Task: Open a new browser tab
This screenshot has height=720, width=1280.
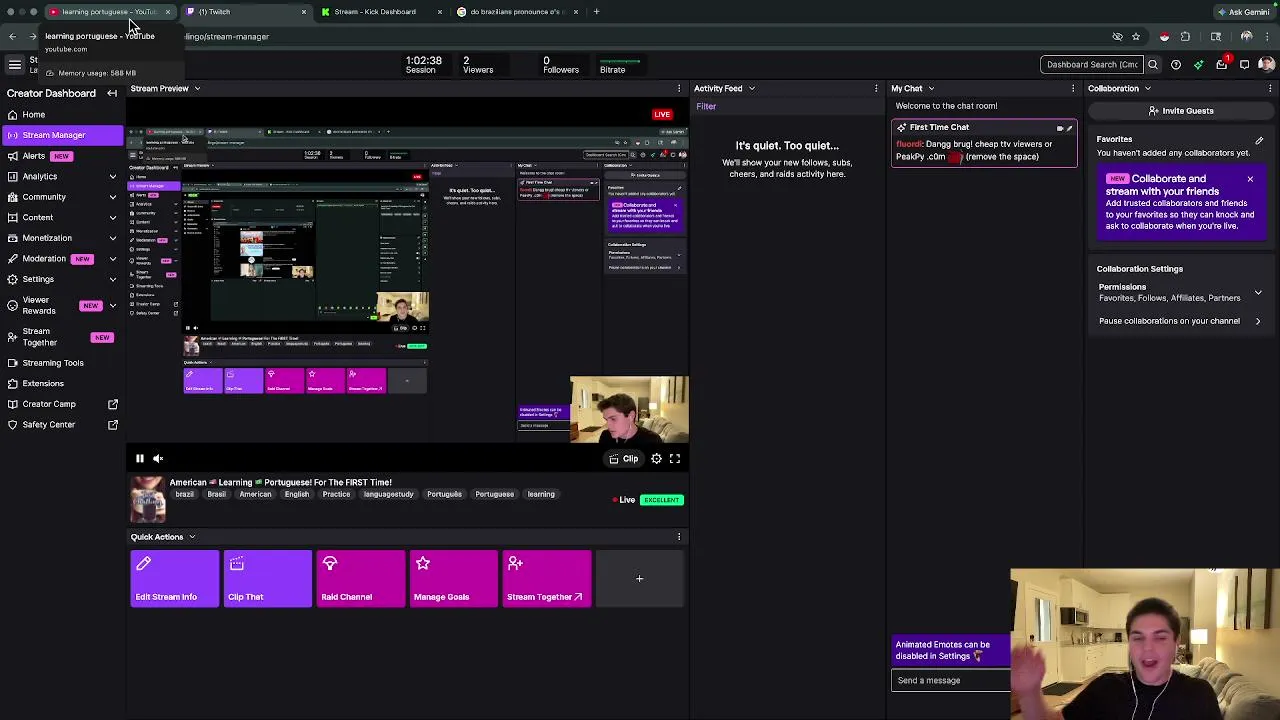Action: point(596,12)
